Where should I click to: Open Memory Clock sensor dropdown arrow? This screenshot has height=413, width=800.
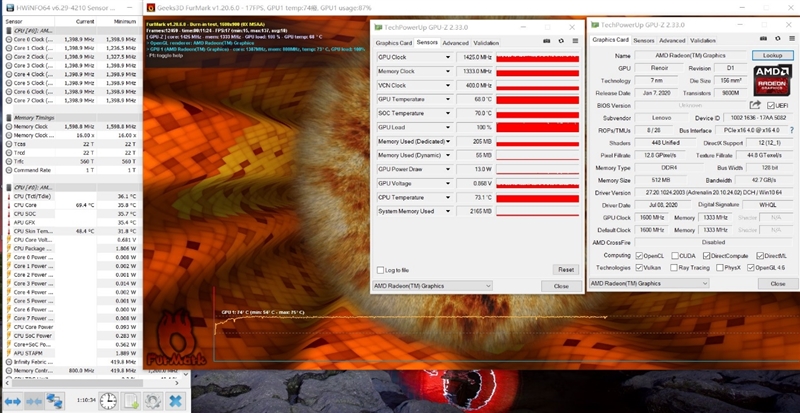pyautogui.click(x=448, y=71)
